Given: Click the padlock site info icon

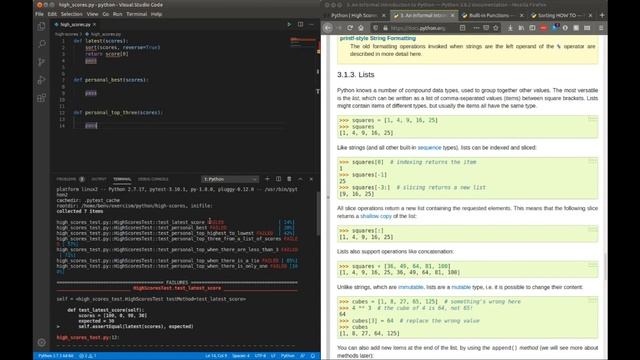Looking at the screenshot, I should (x=385, y=28).
